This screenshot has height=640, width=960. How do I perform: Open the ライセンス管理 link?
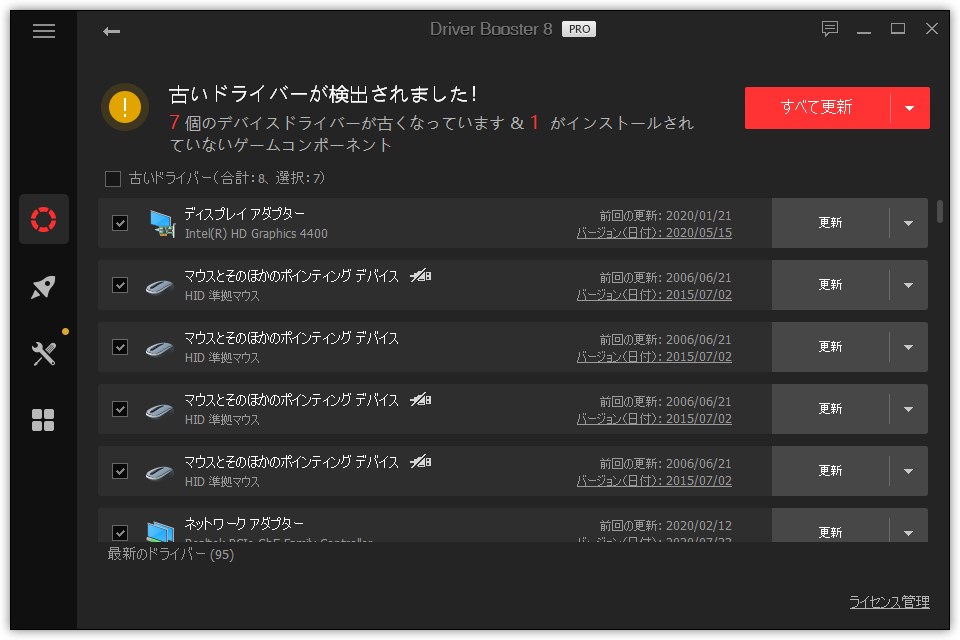pos(889,602)
